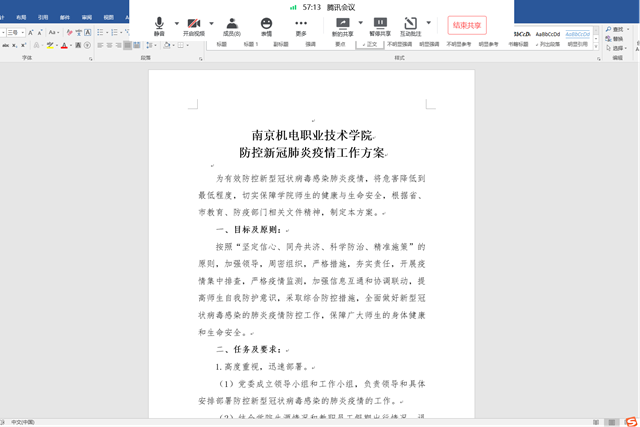Mute the microphone in Tencent Meeting

tap(159, 26)
